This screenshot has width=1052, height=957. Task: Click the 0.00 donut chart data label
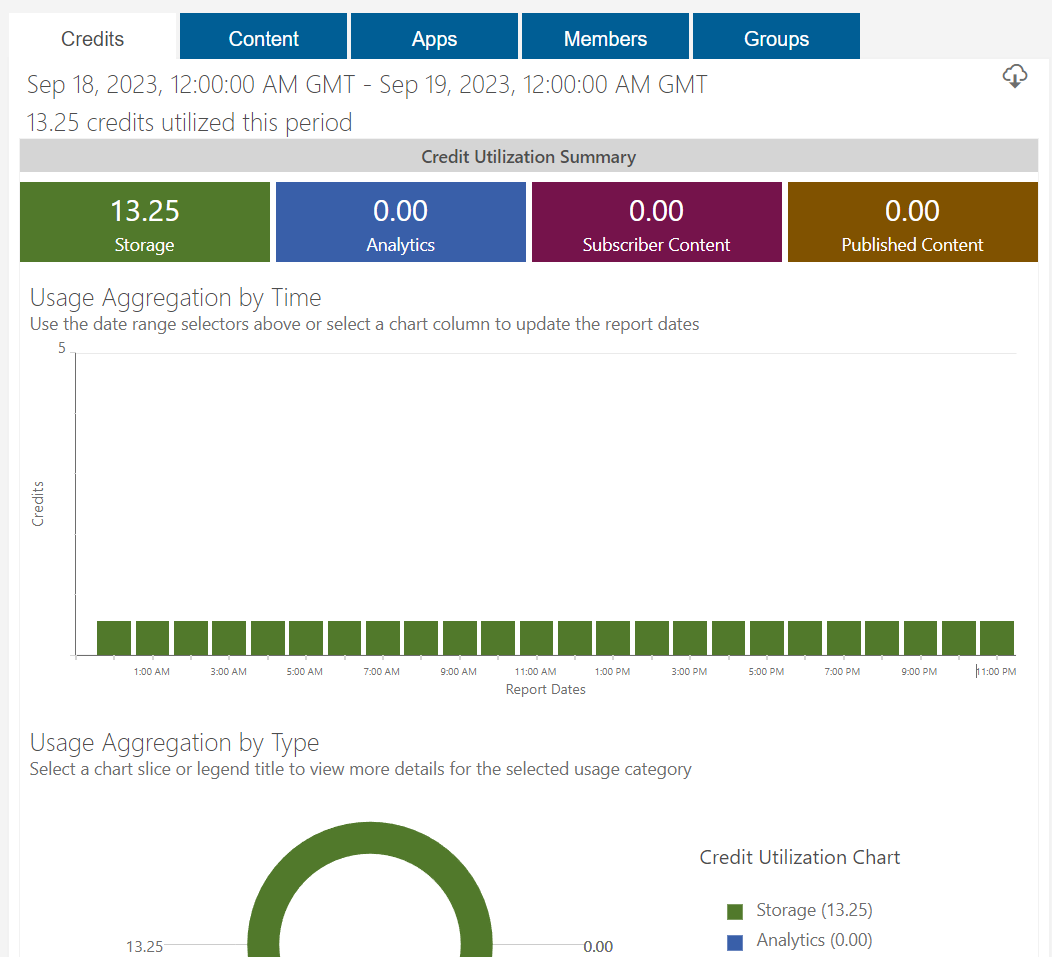coord(598,946)
